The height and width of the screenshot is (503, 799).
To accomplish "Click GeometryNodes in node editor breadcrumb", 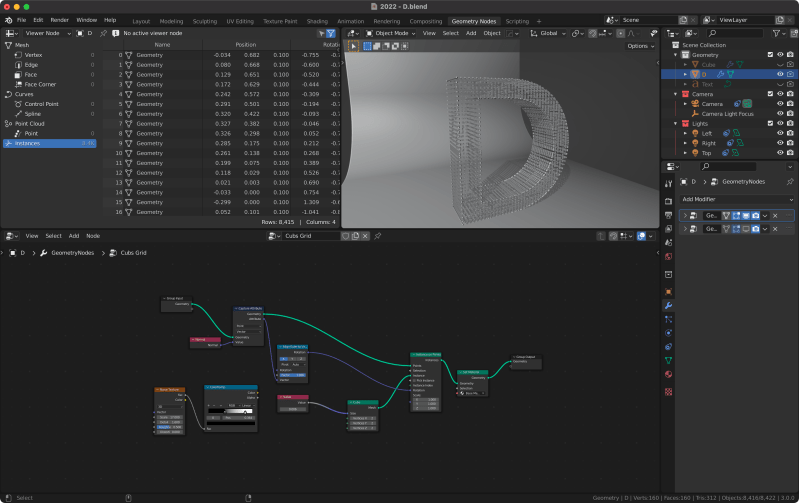I will point(72,253).
